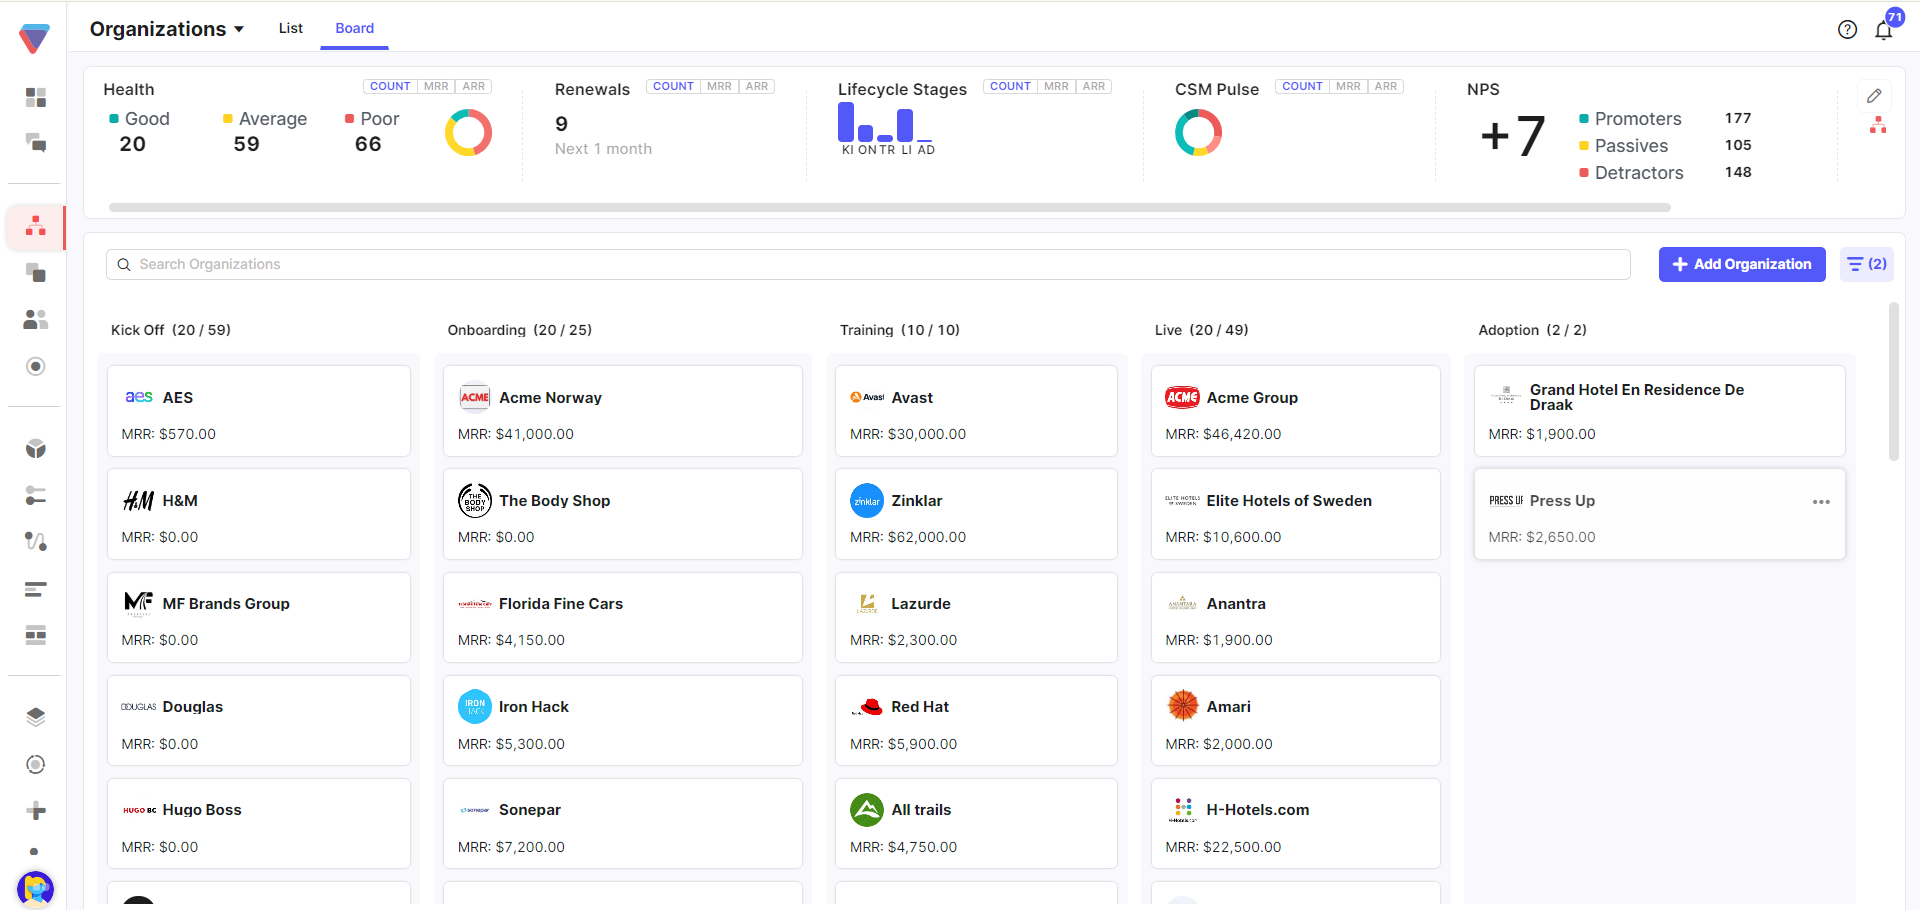The width and height of the screenshot is (1920, 910).
Task: Click the Live (20 / 49) column header
Action: (1202, 330)
